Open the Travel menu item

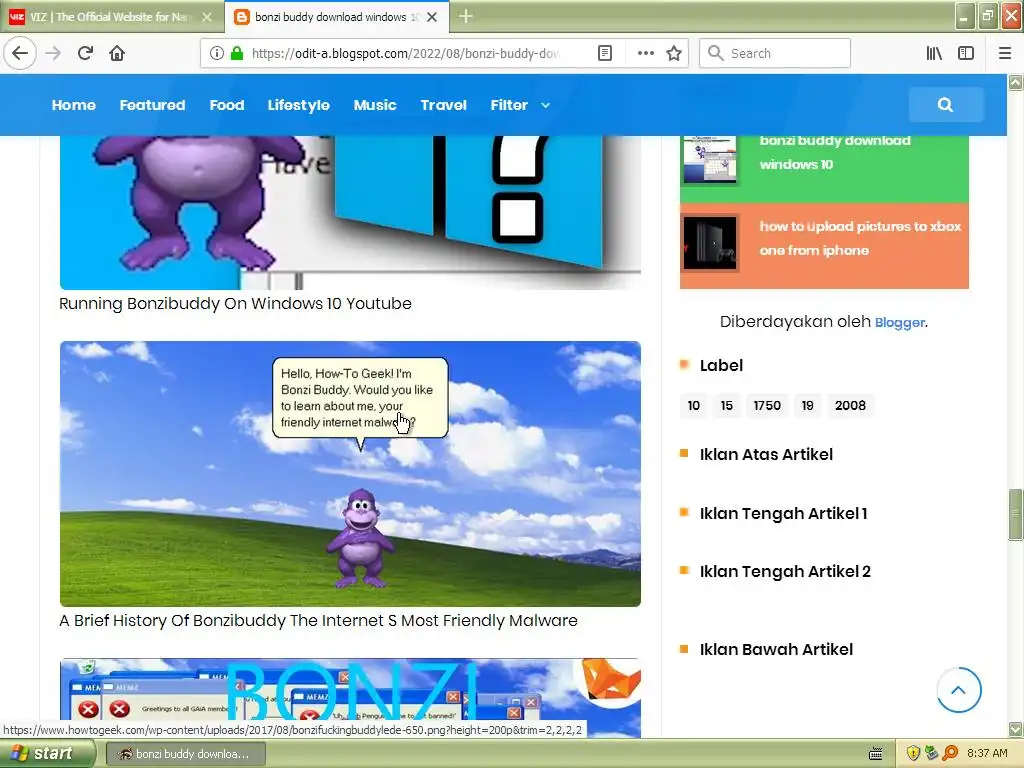tap(443, 104)
